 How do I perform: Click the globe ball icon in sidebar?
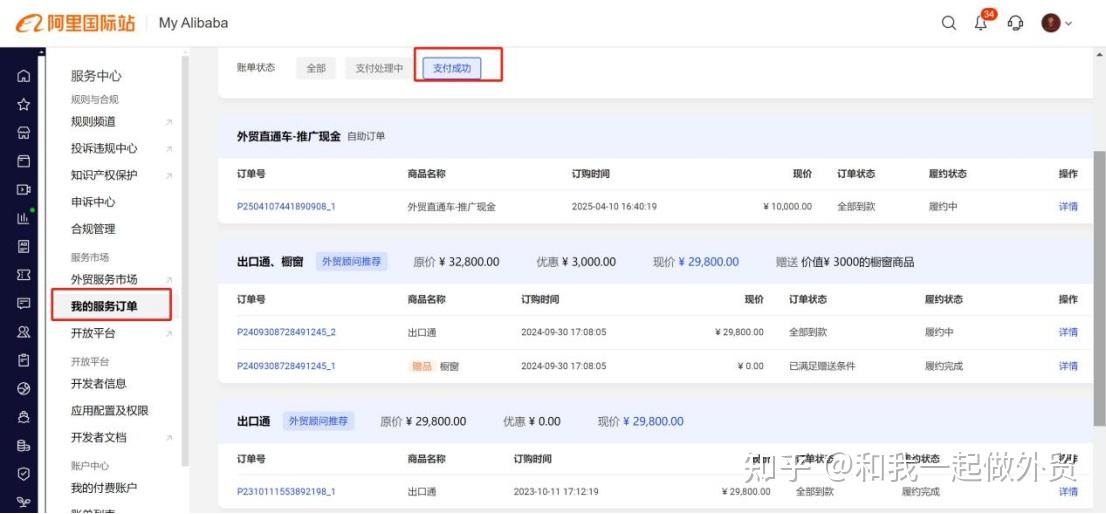point(23,388)
